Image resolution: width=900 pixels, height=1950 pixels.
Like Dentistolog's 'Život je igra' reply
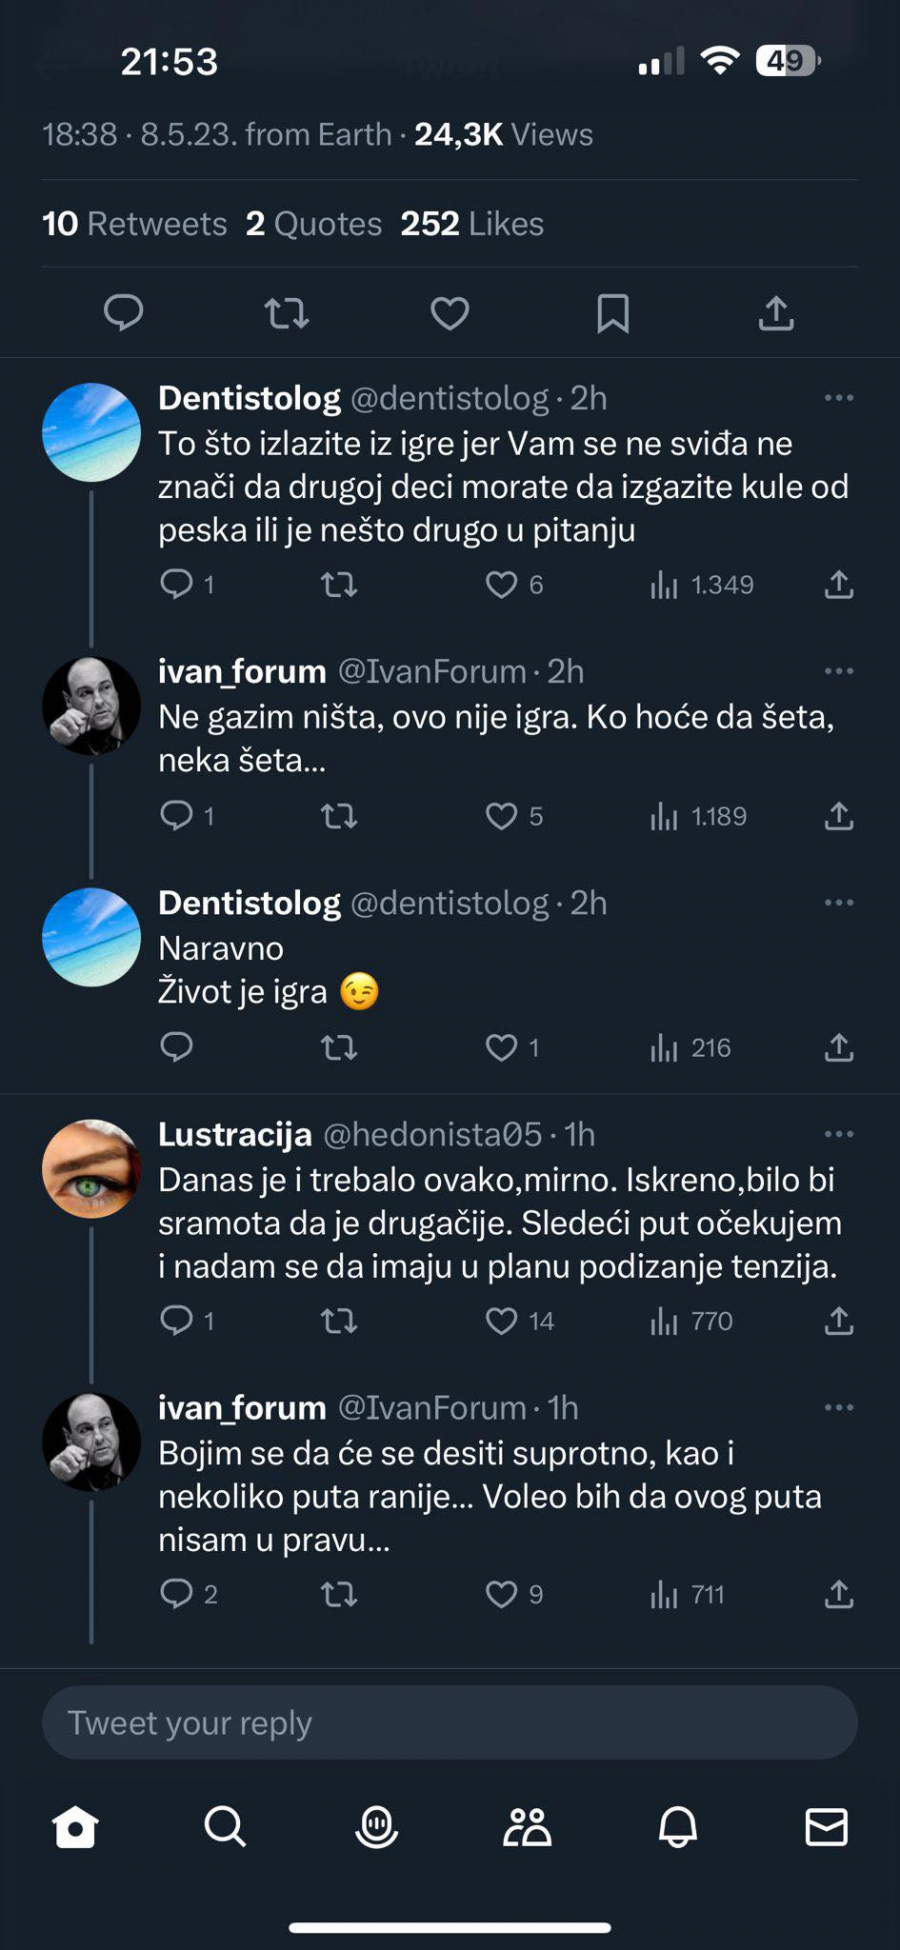[x=501, y=1048]
